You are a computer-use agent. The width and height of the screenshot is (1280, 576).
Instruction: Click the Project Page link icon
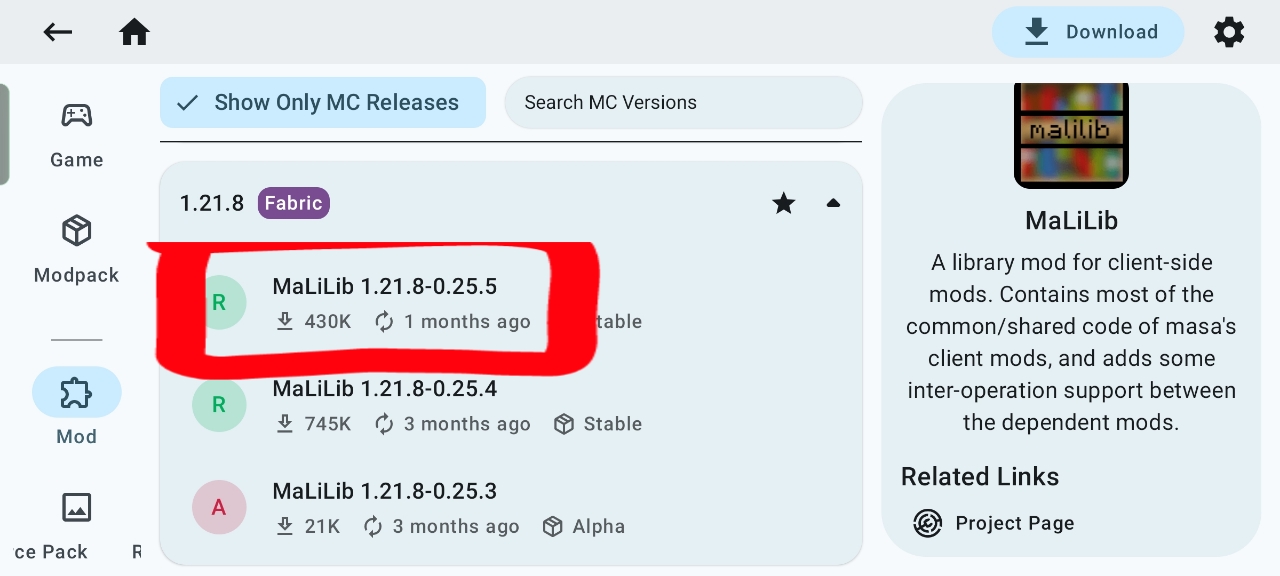coord(928,523)
